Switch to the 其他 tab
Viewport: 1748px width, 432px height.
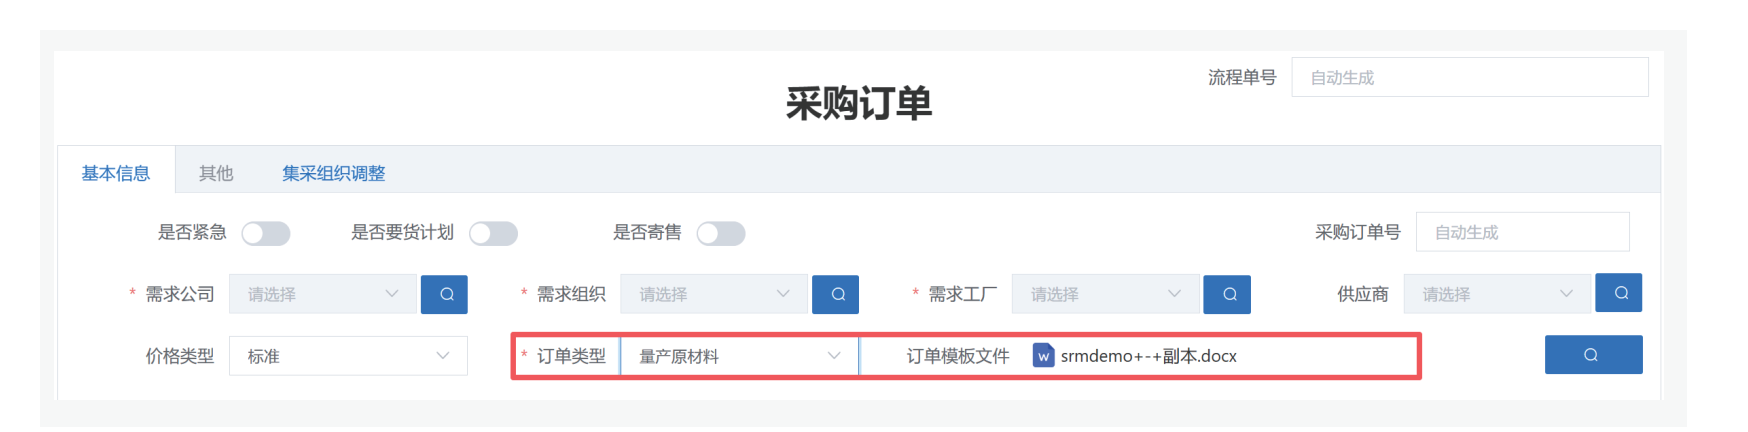[216, 173]
